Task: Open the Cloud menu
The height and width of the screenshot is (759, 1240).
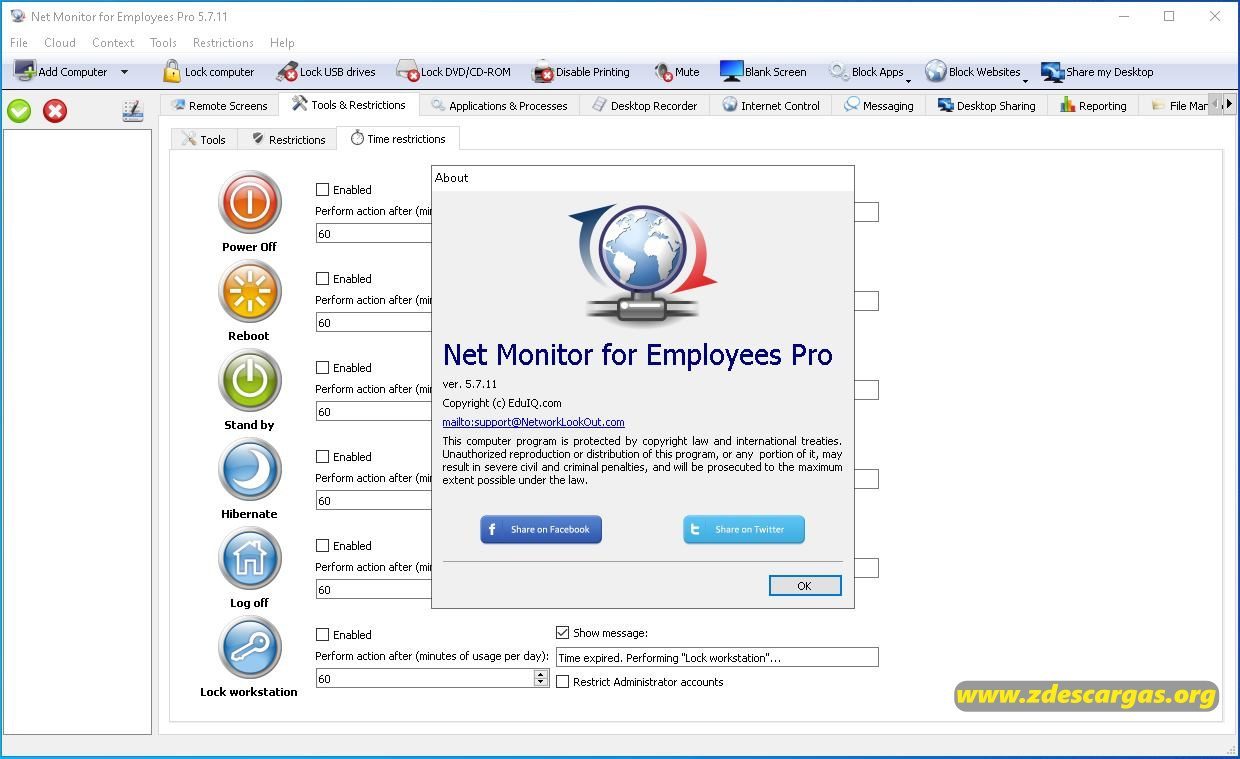Action: [60, 43]
